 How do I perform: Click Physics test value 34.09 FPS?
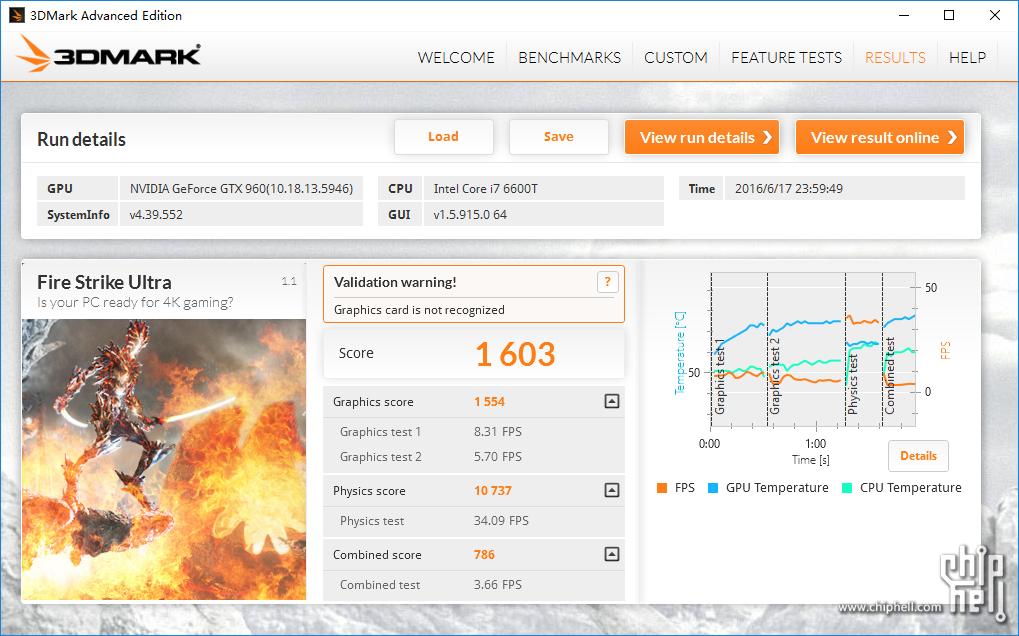pyautogui.click(x=501, y=520)
